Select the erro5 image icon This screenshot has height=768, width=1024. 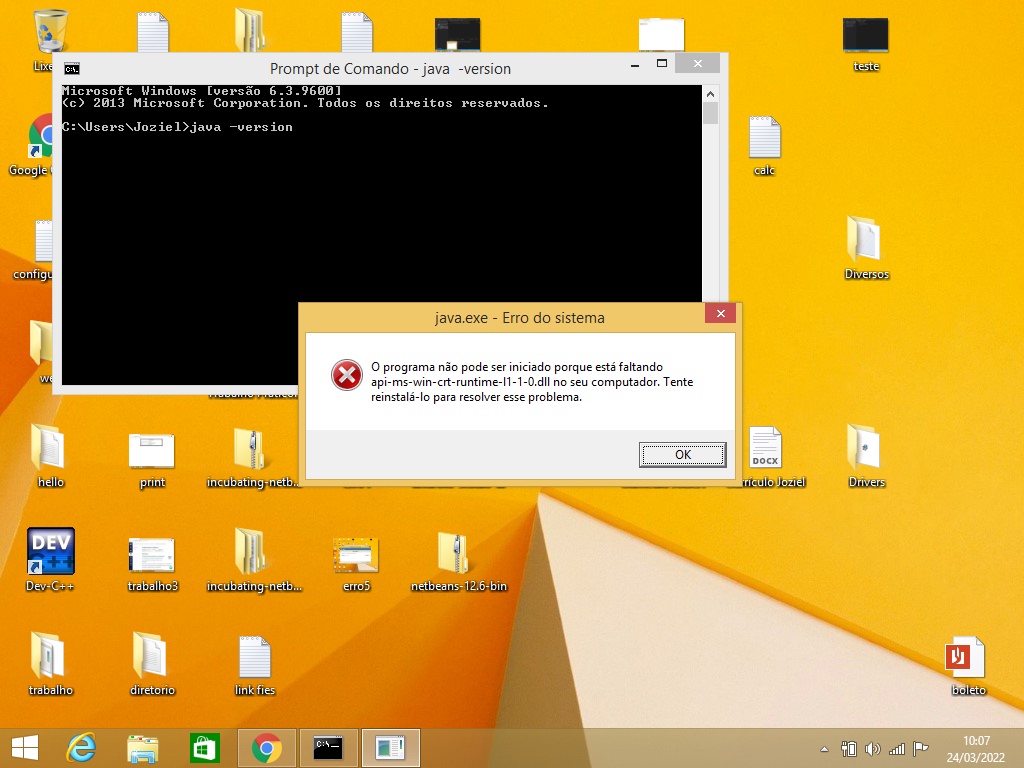356,563
